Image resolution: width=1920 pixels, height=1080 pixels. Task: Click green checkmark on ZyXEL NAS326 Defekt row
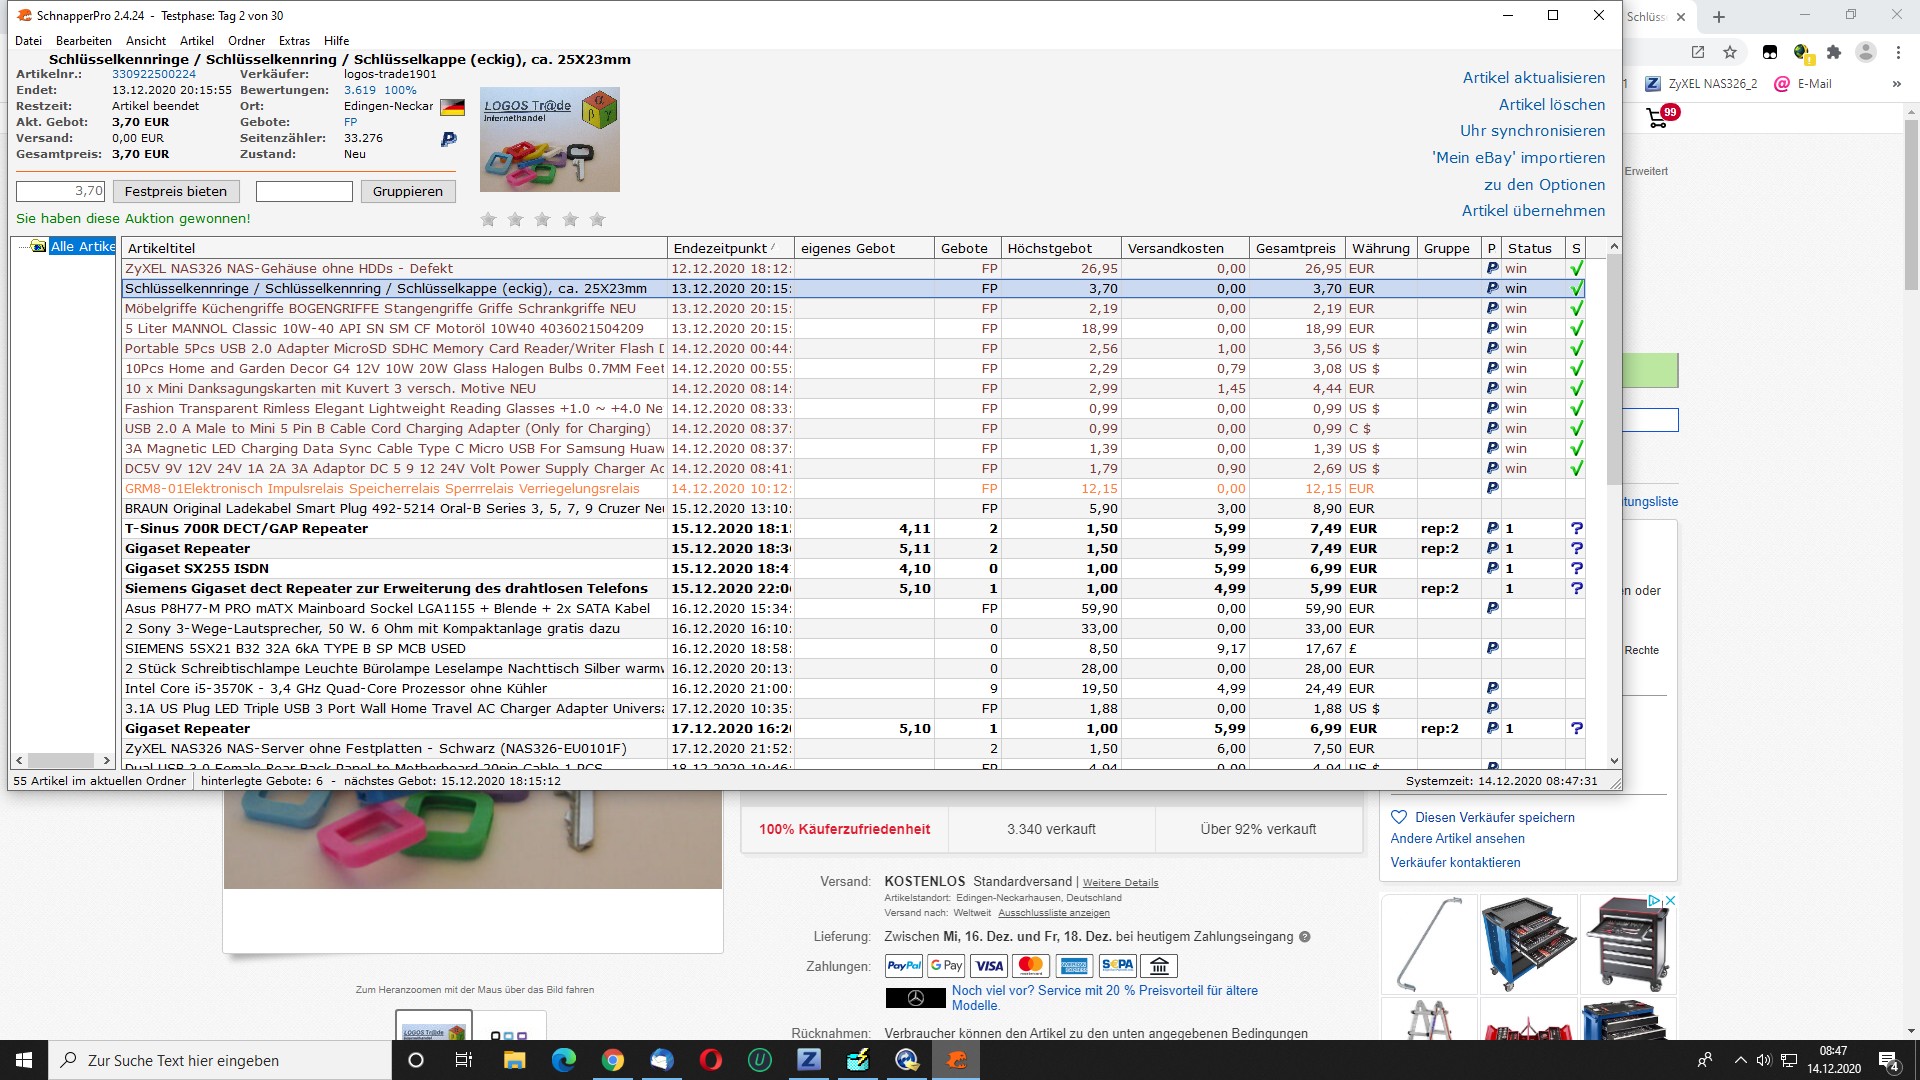pos(1576,268)
